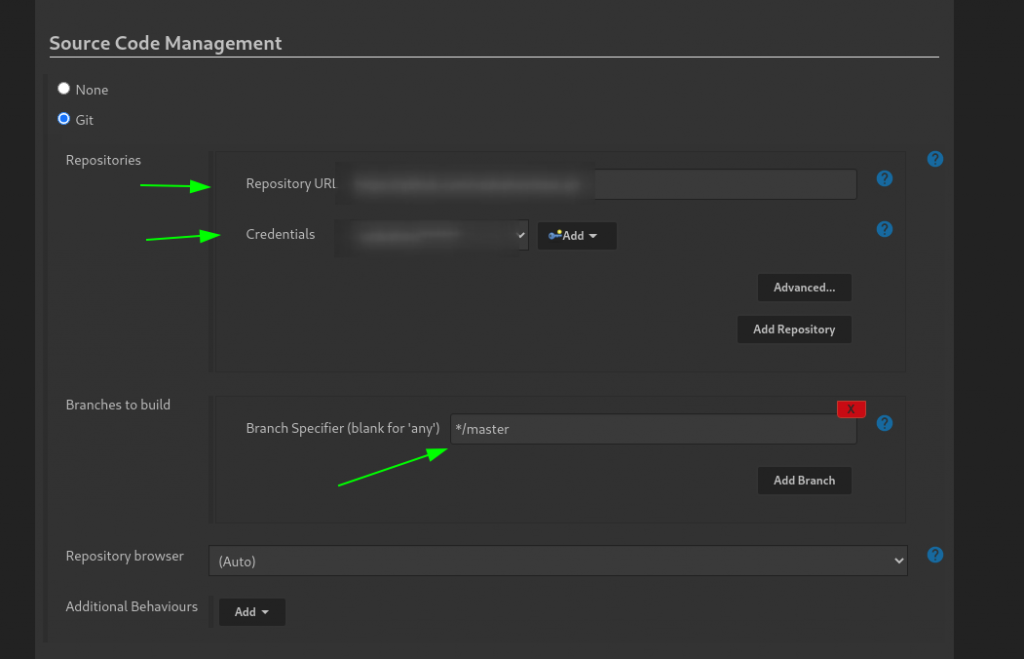Image resolution: width=1024 pixels, height=659 pixels.
Task: Open the Credentials dropdown list
Action: [432, 235]
